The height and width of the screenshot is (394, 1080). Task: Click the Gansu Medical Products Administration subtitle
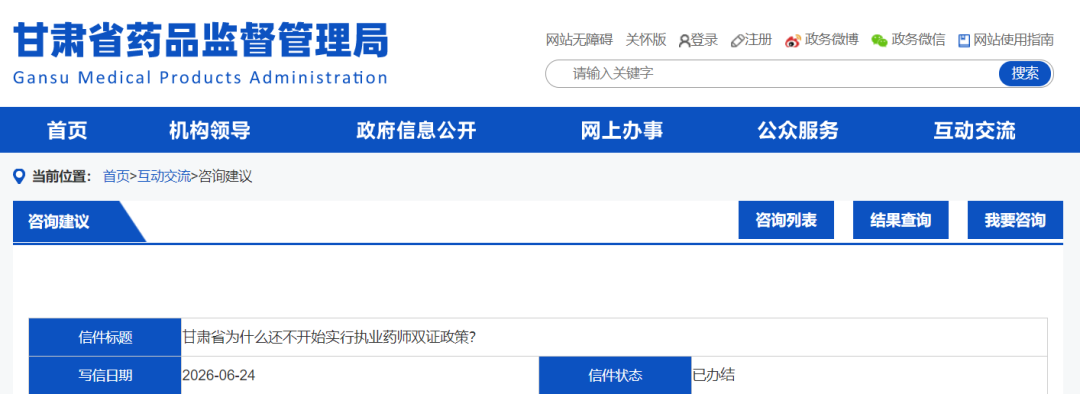pos(200,77)
